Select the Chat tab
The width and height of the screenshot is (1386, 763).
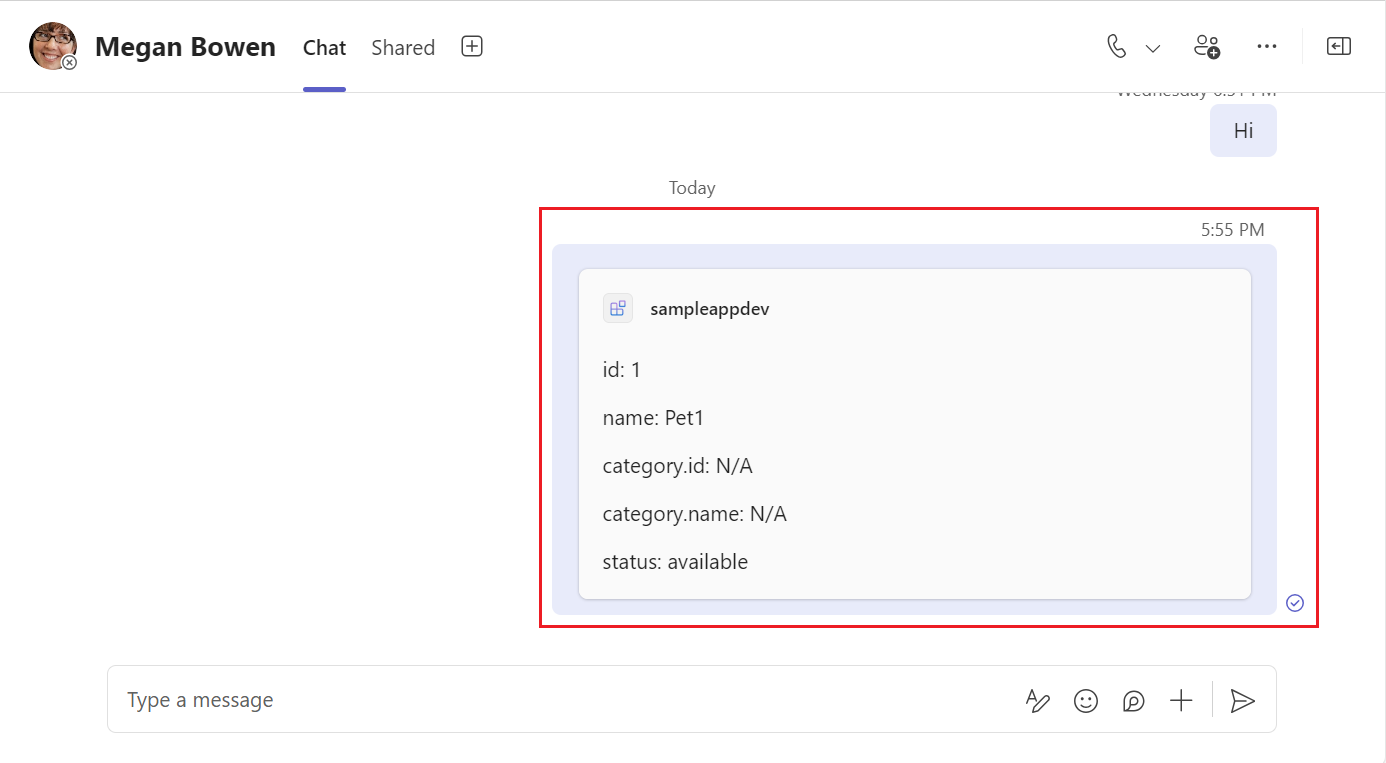pyautogui.click(x=324, y=48)
